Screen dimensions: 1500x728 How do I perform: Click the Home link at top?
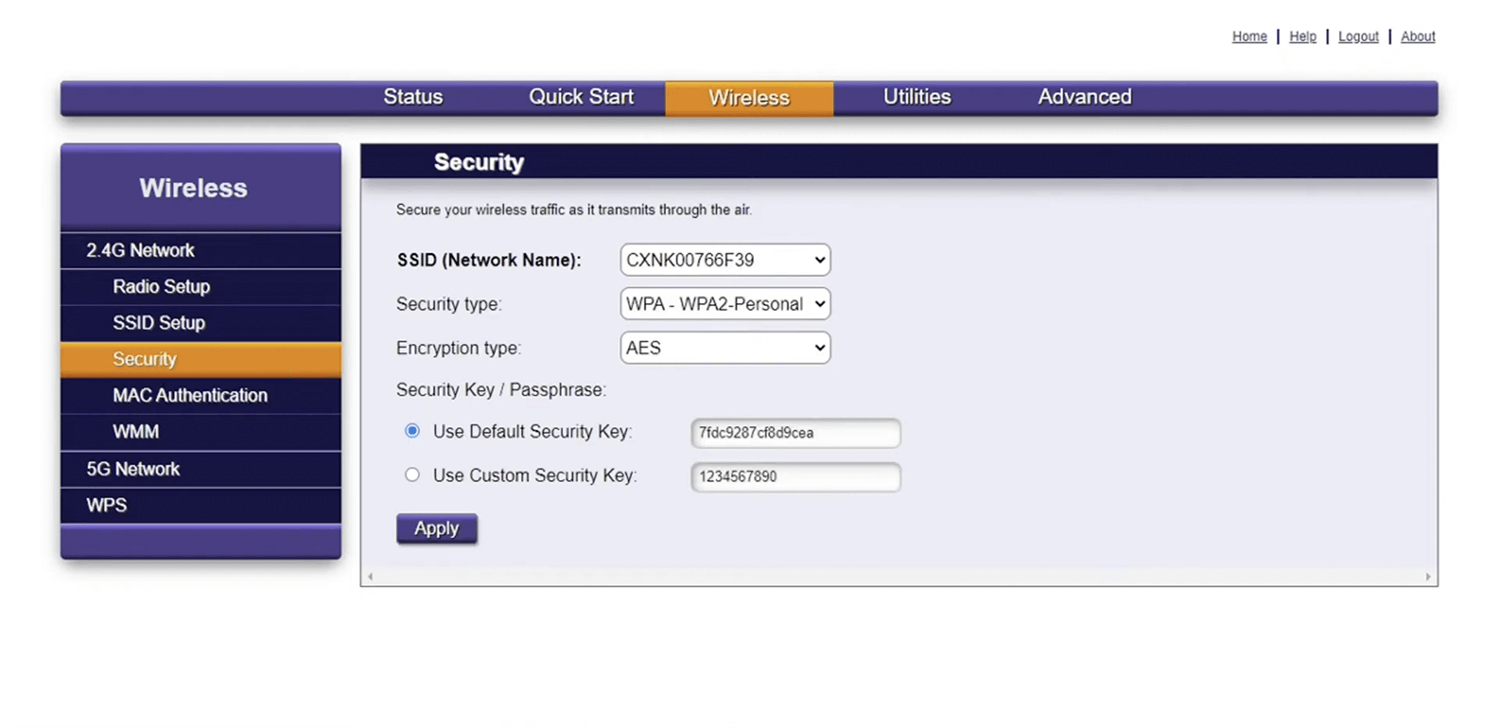(x=1249, y=37)
